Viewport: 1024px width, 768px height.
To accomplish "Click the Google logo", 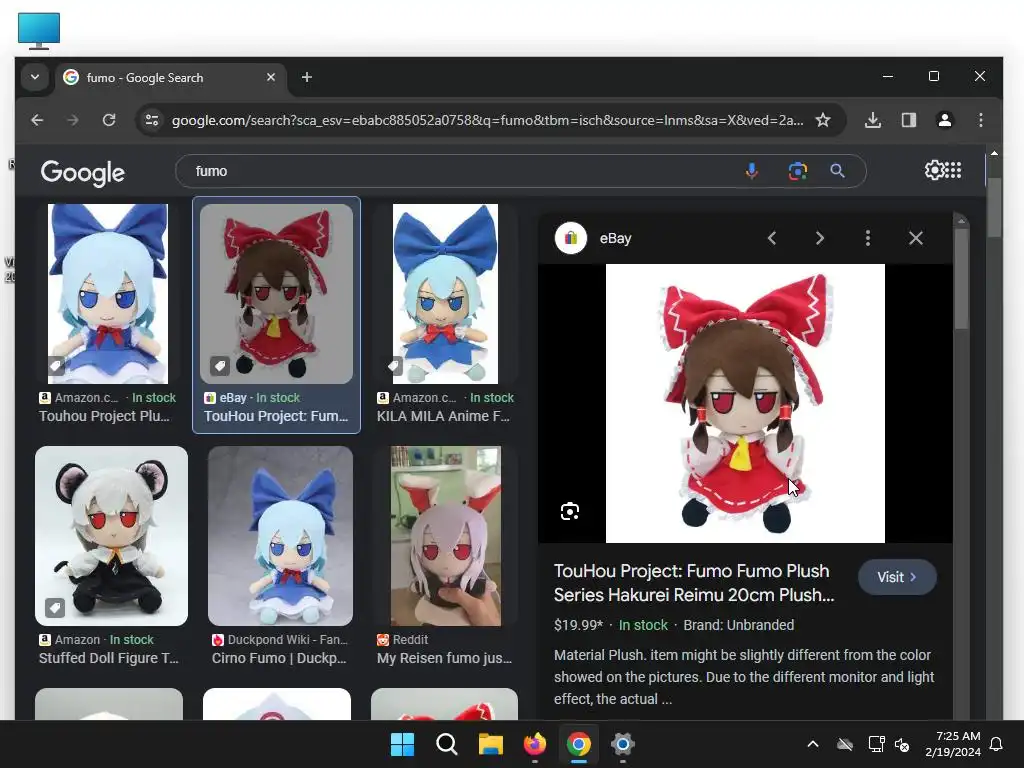I will click(x=82, y=172).
